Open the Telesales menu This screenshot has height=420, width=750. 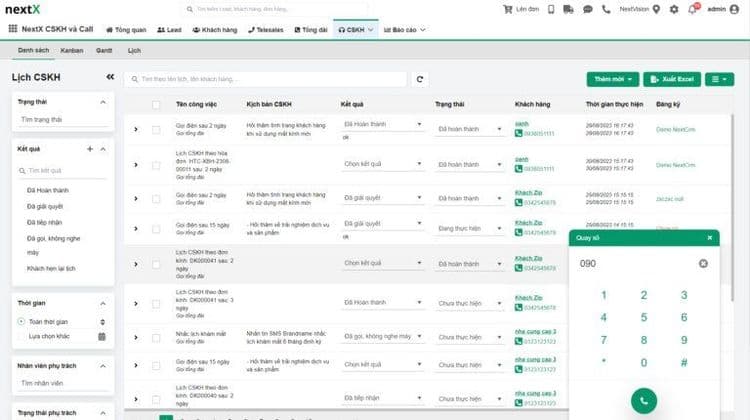(x=264, y=30)
